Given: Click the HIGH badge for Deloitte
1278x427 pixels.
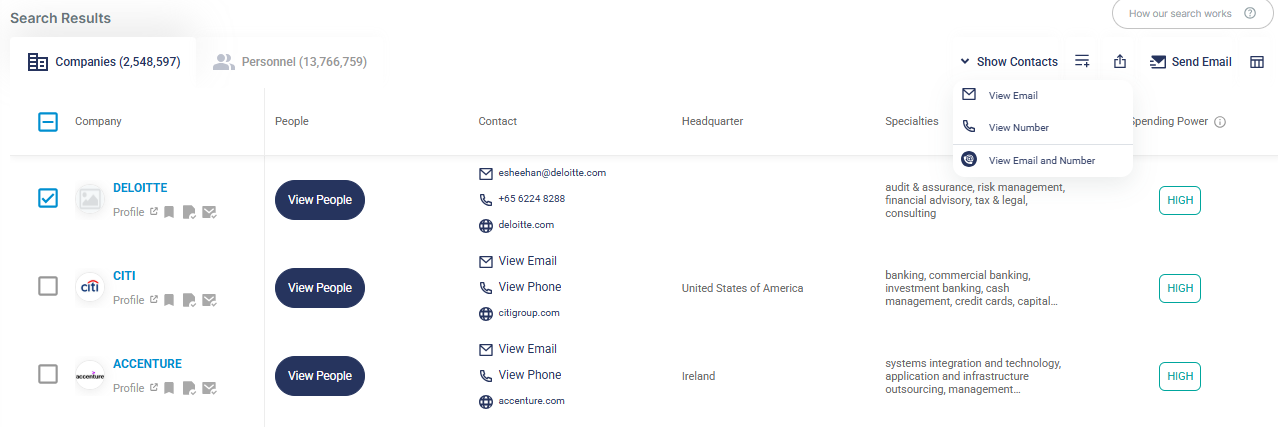Looking at the screenshot, I should (1180, 200).
